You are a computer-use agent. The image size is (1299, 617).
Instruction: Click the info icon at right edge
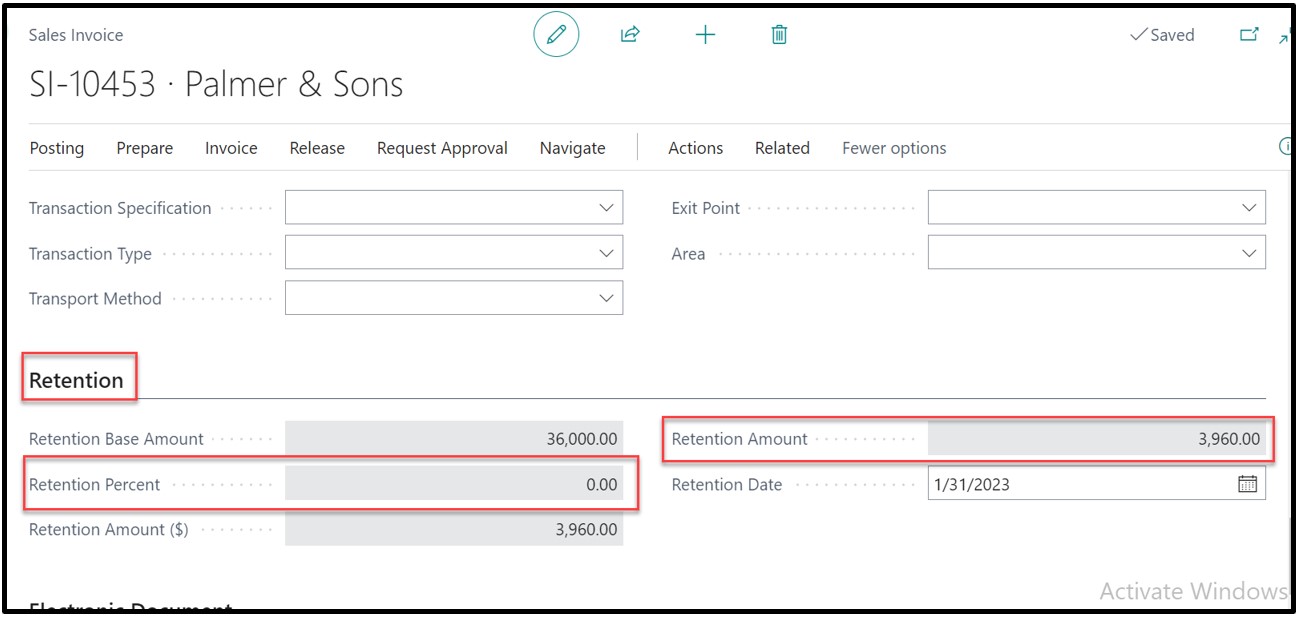click(x=1286, y=147)
